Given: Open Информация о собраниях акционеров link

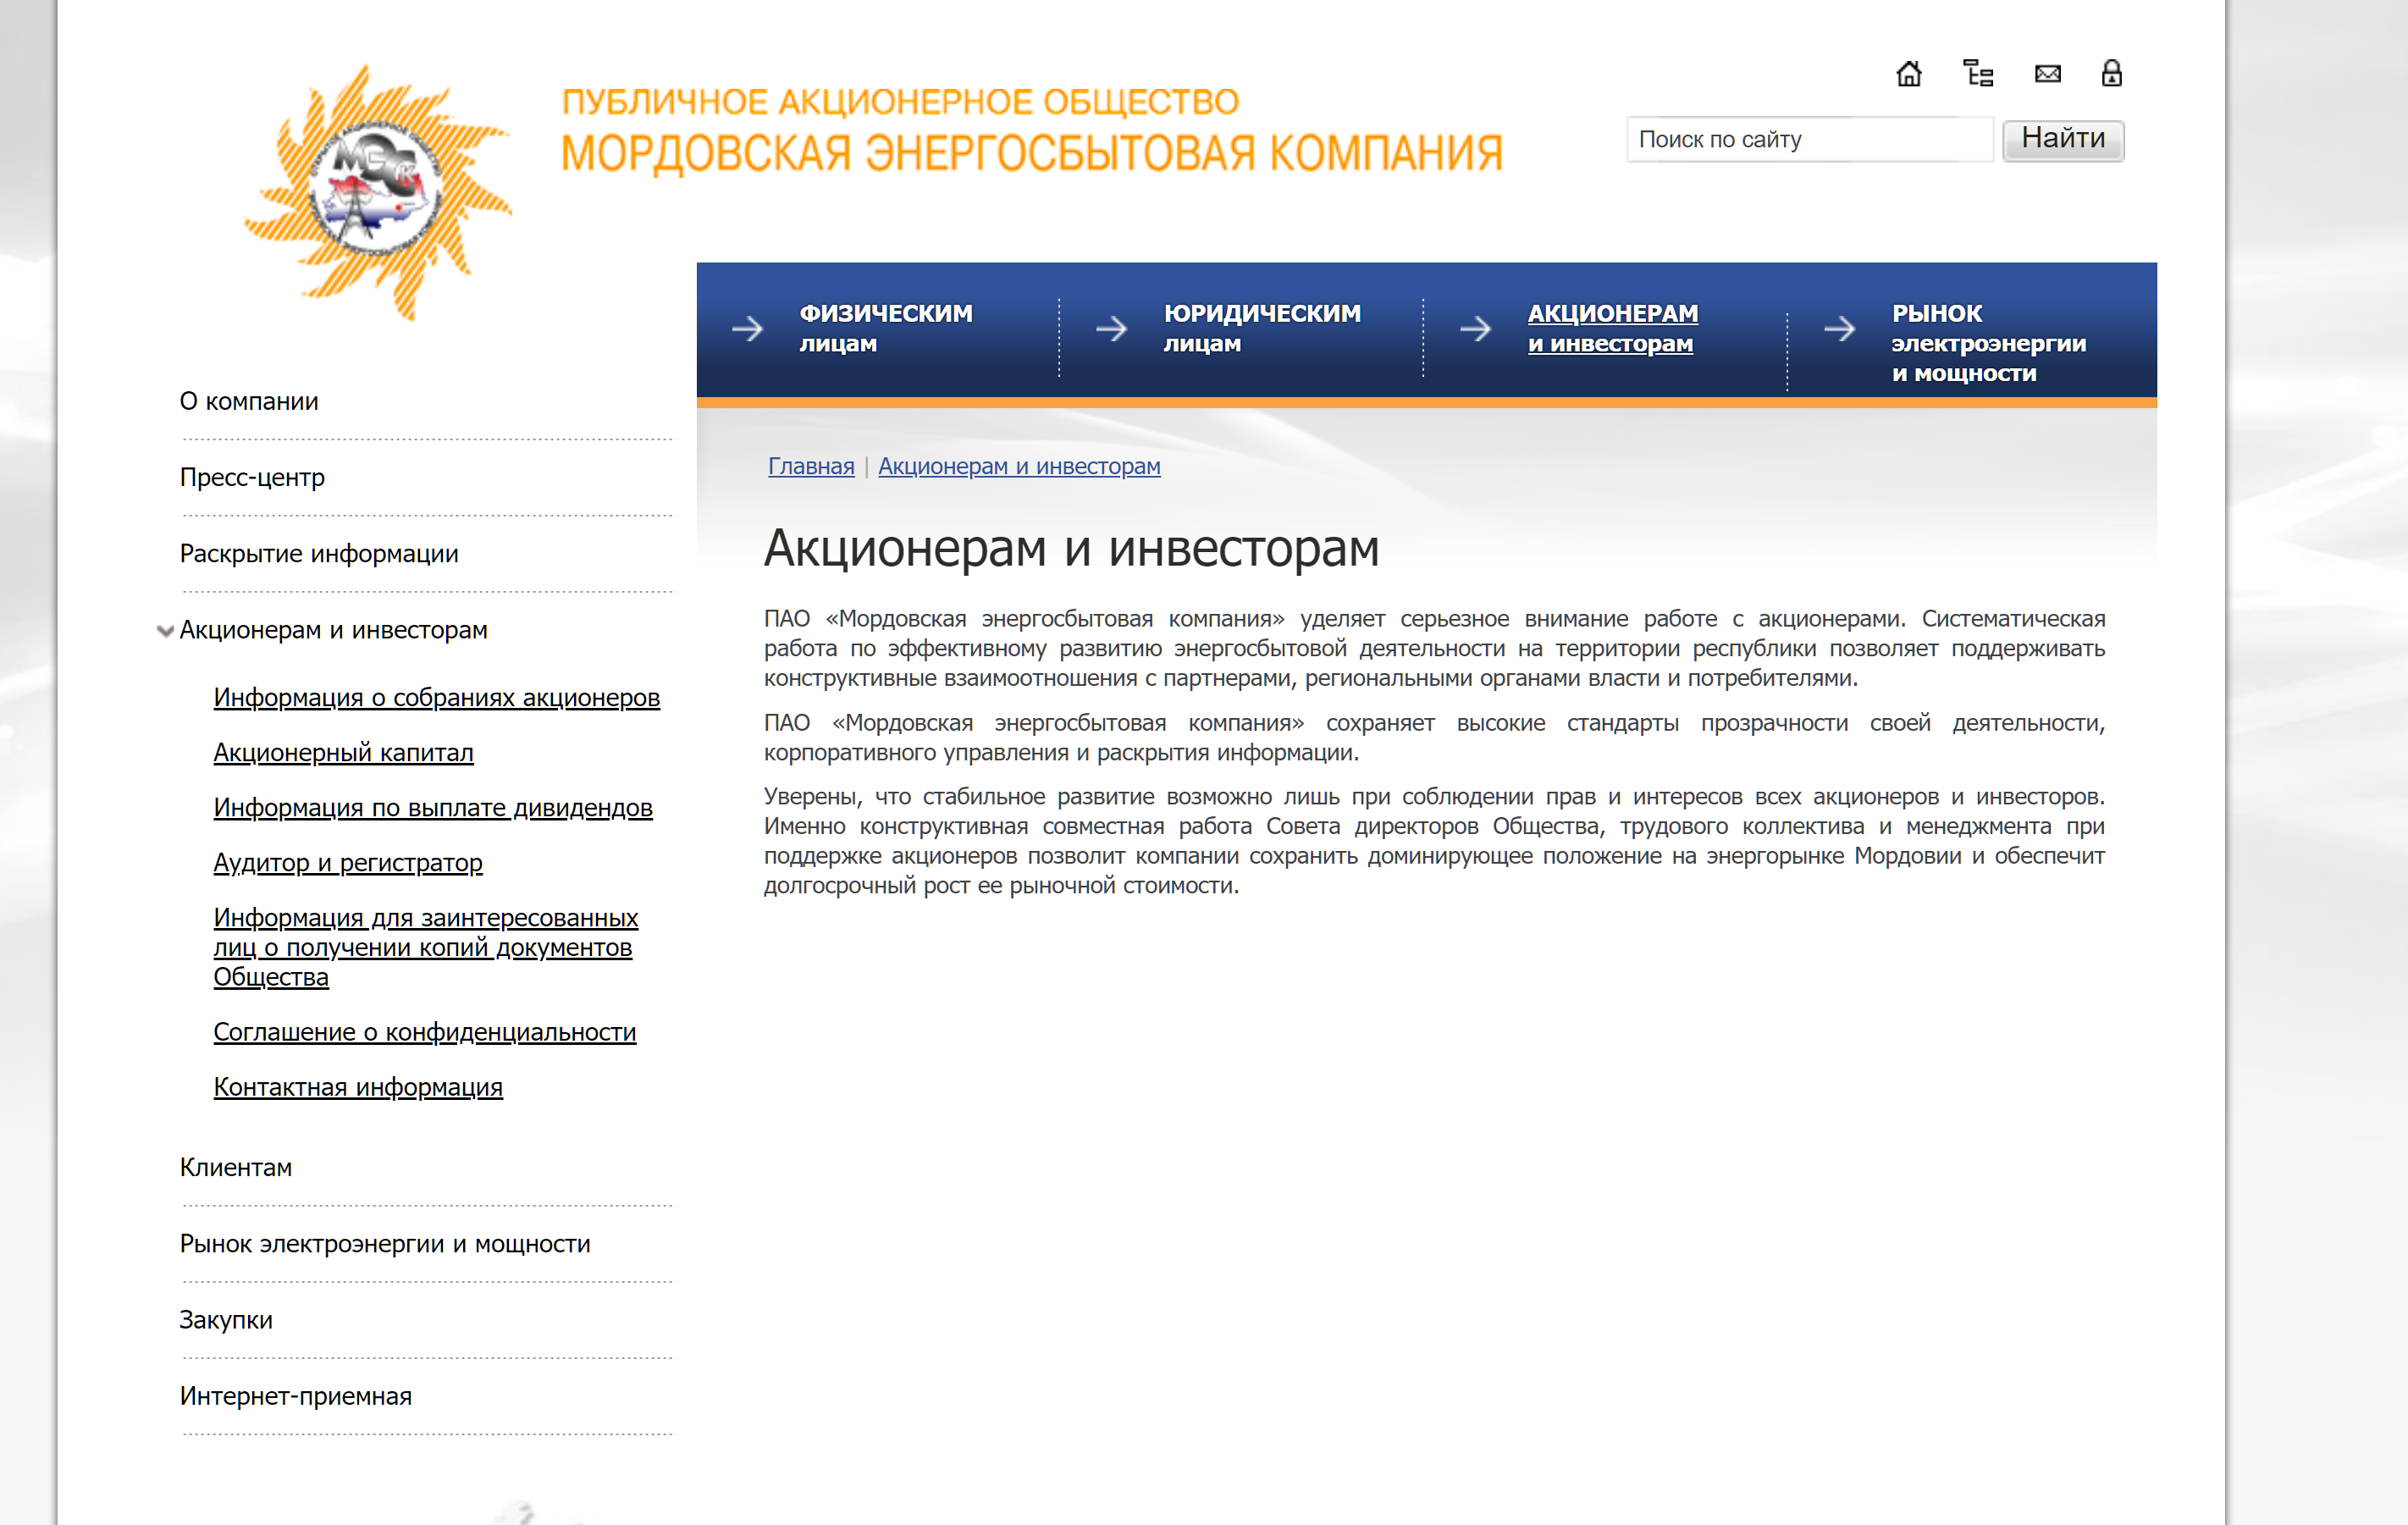Looking at the screenshot, I should tap(436, 697).
